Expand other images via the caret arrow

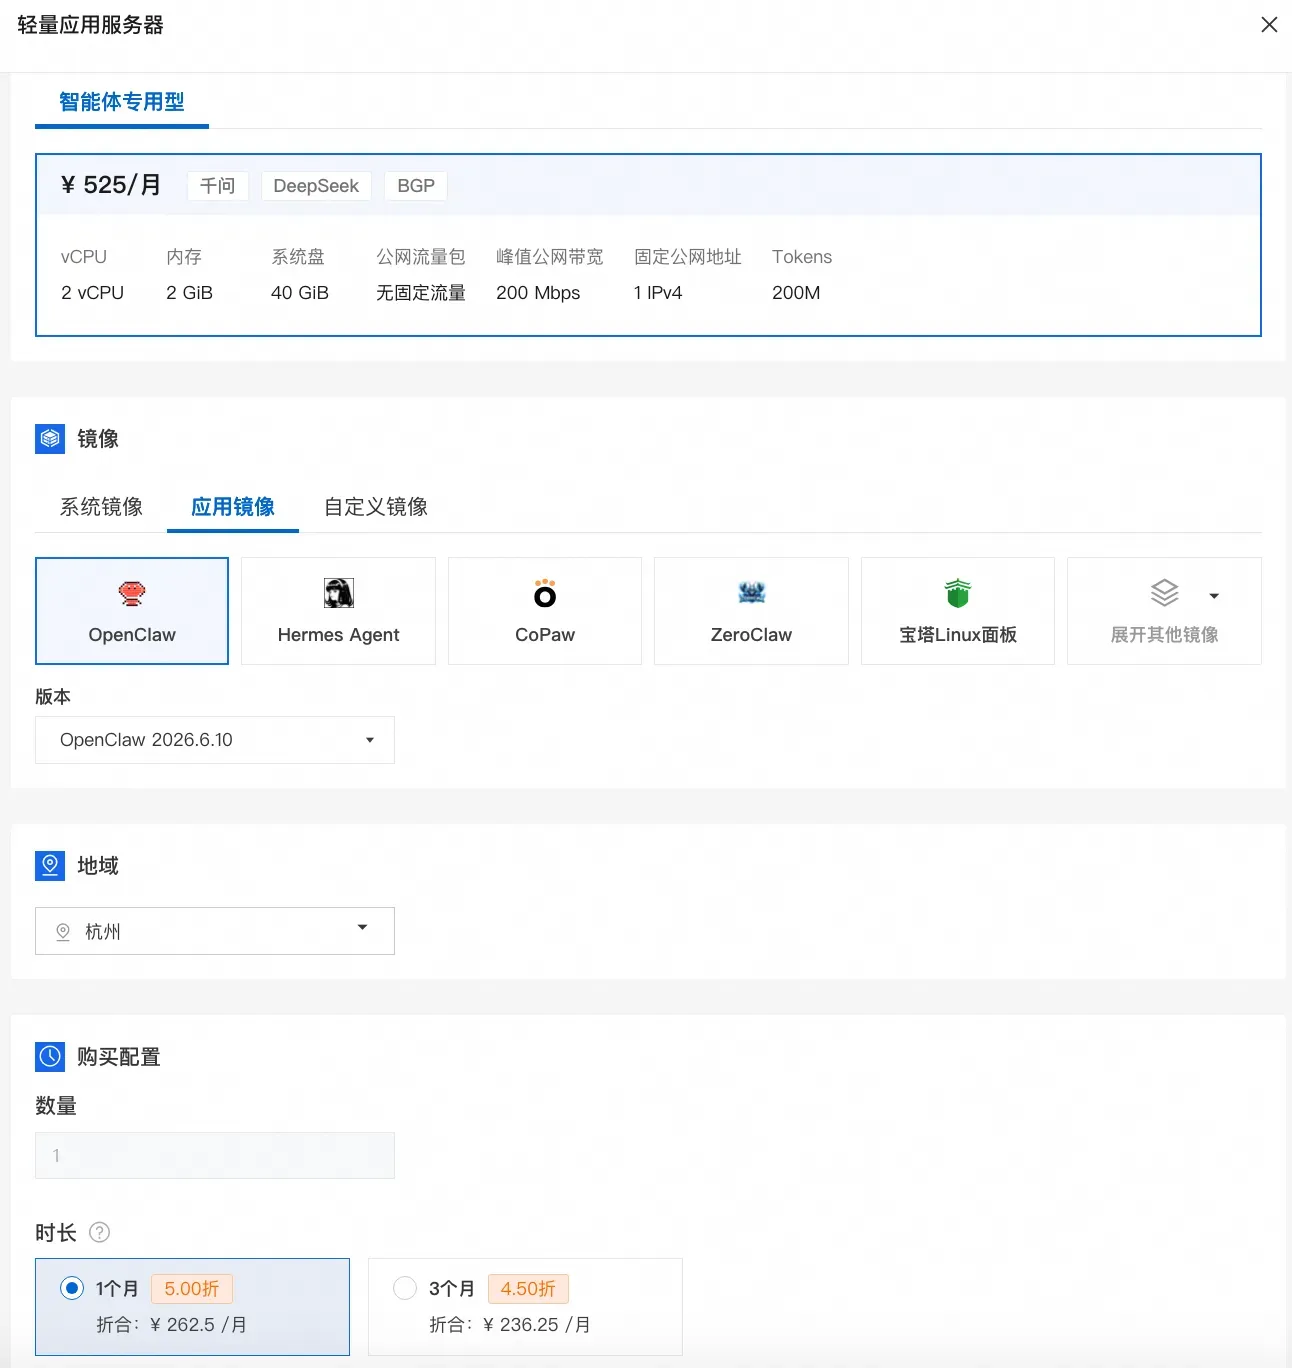tap(1214, 596)
